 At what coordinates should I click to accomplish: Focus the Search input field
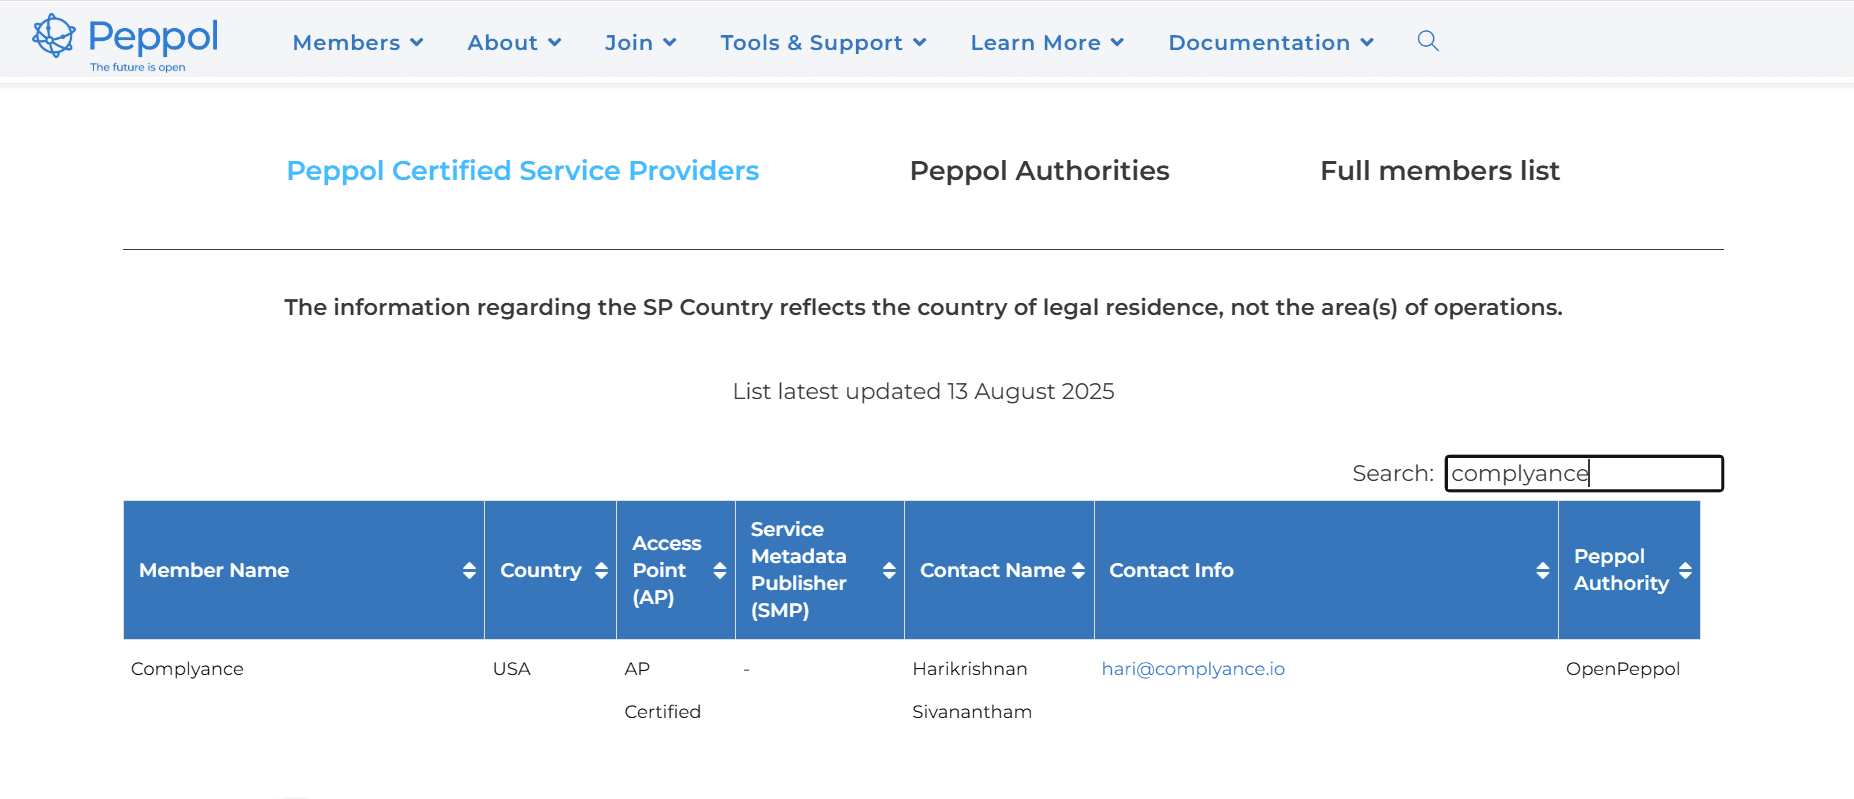pos(1583,474)
